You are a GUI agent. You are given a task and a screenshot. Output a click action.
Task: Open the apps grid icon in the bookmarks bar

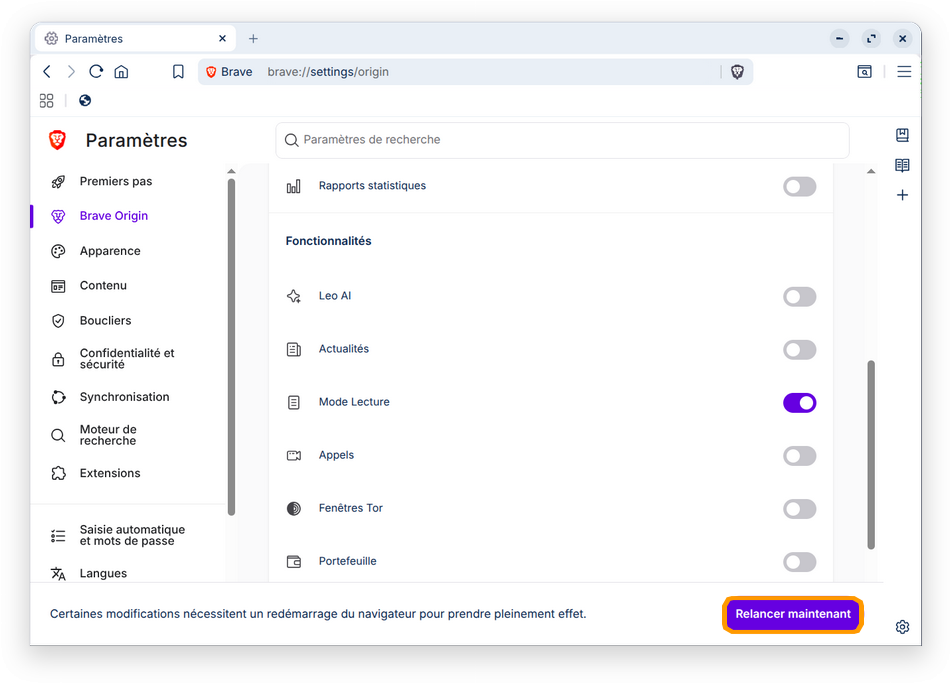(47, 101)
